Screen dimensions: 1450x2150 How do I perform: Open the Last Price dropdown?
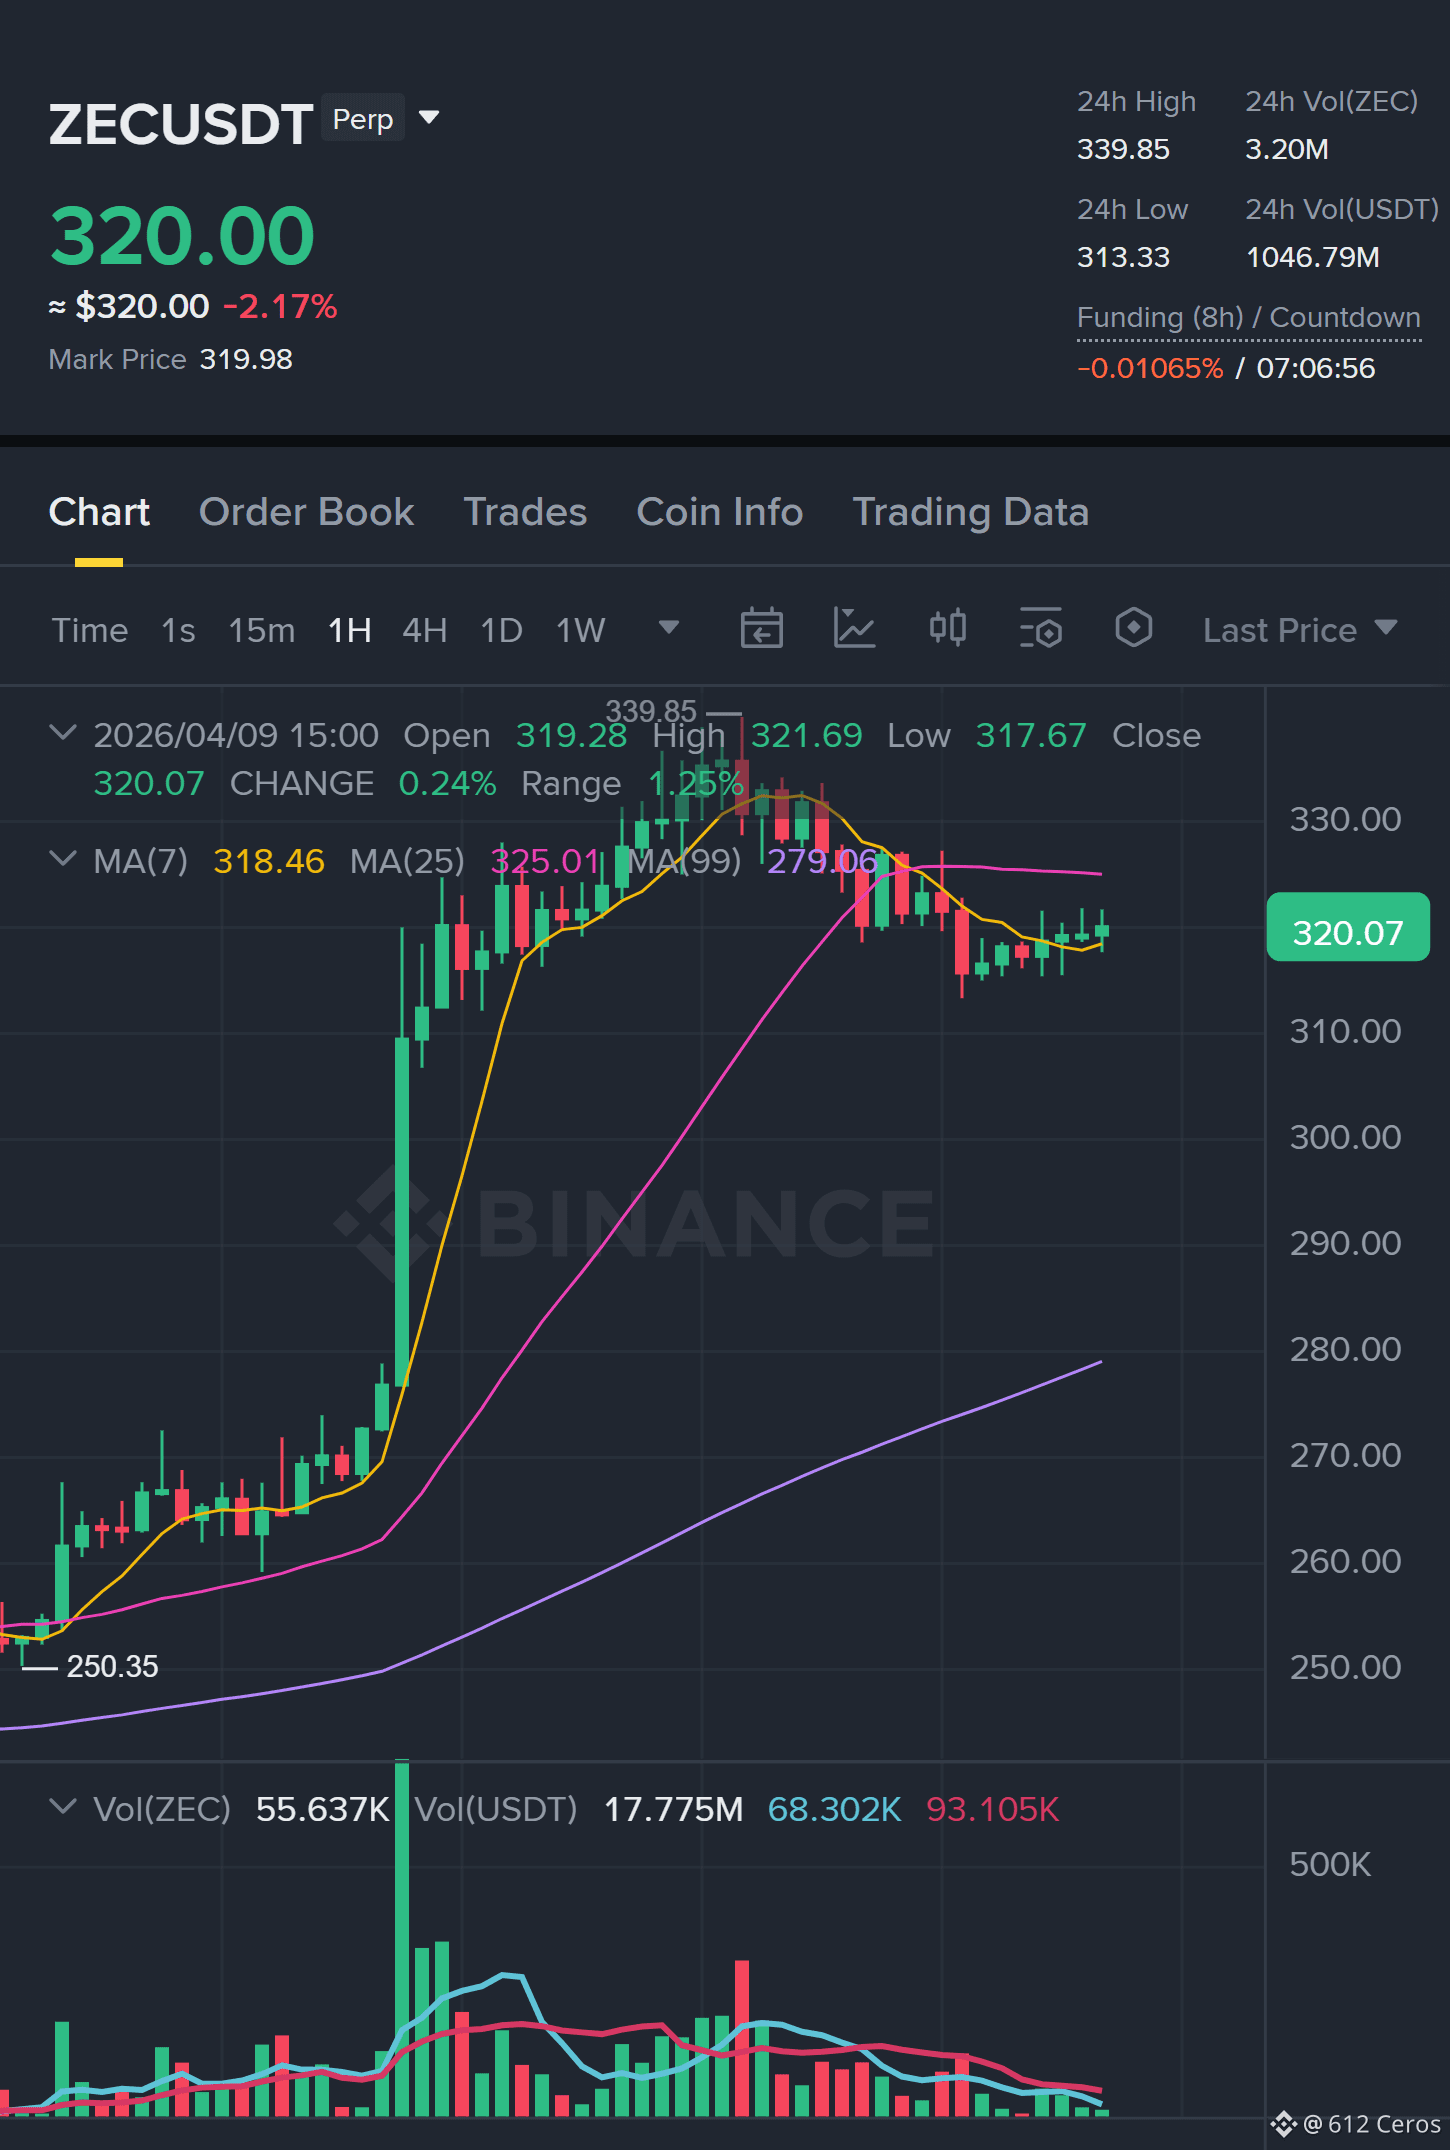click(x=1299, y=630)
